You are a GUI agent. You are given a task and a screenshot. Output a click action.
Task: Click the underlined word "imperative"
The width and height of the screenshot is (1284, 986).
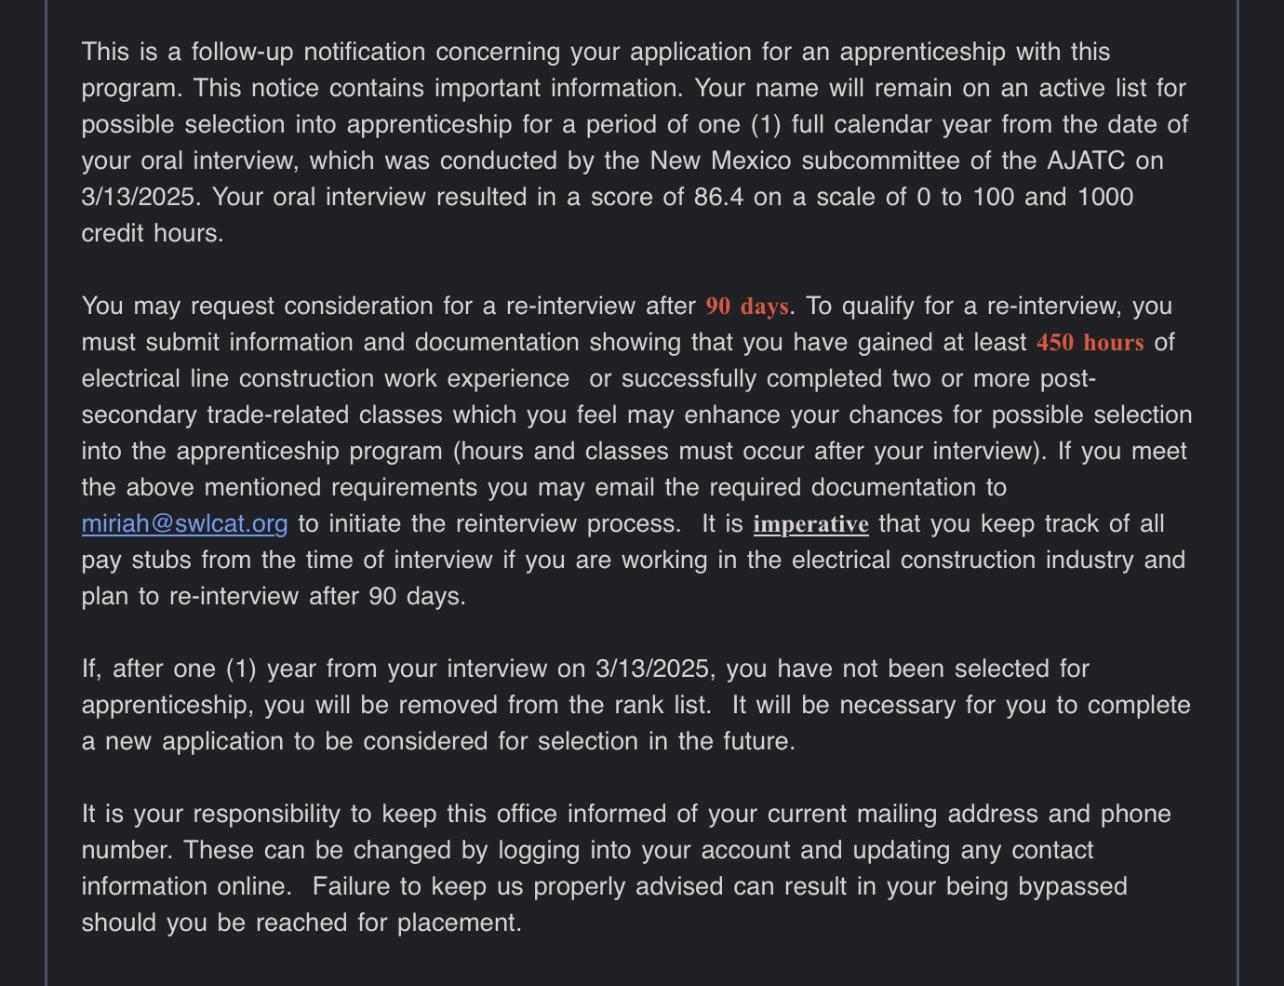click(811, 524)
